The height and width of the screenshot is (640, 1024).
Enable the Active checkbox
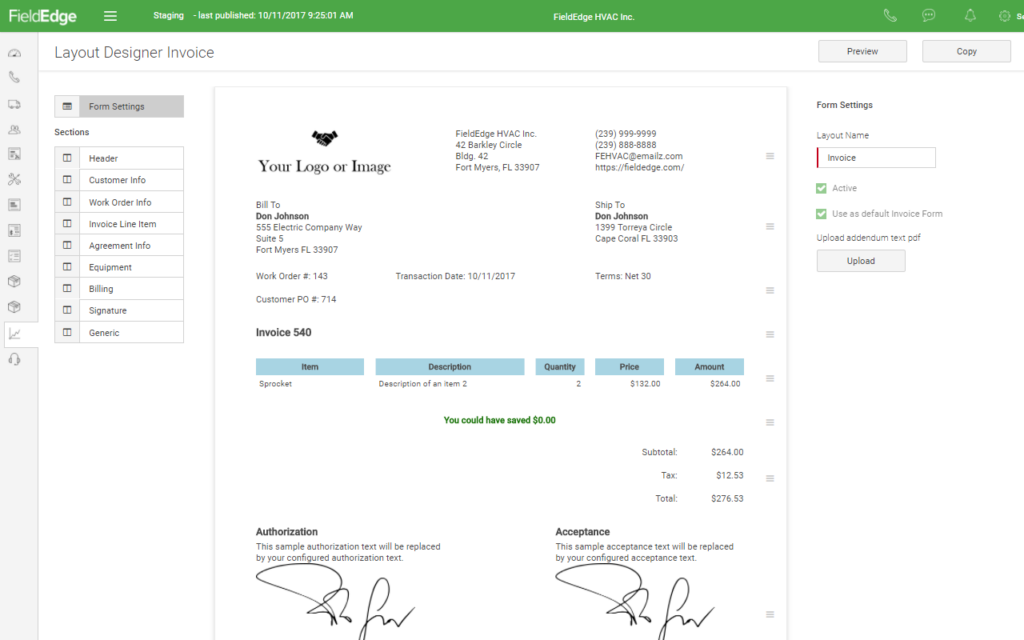click(822, 187)
